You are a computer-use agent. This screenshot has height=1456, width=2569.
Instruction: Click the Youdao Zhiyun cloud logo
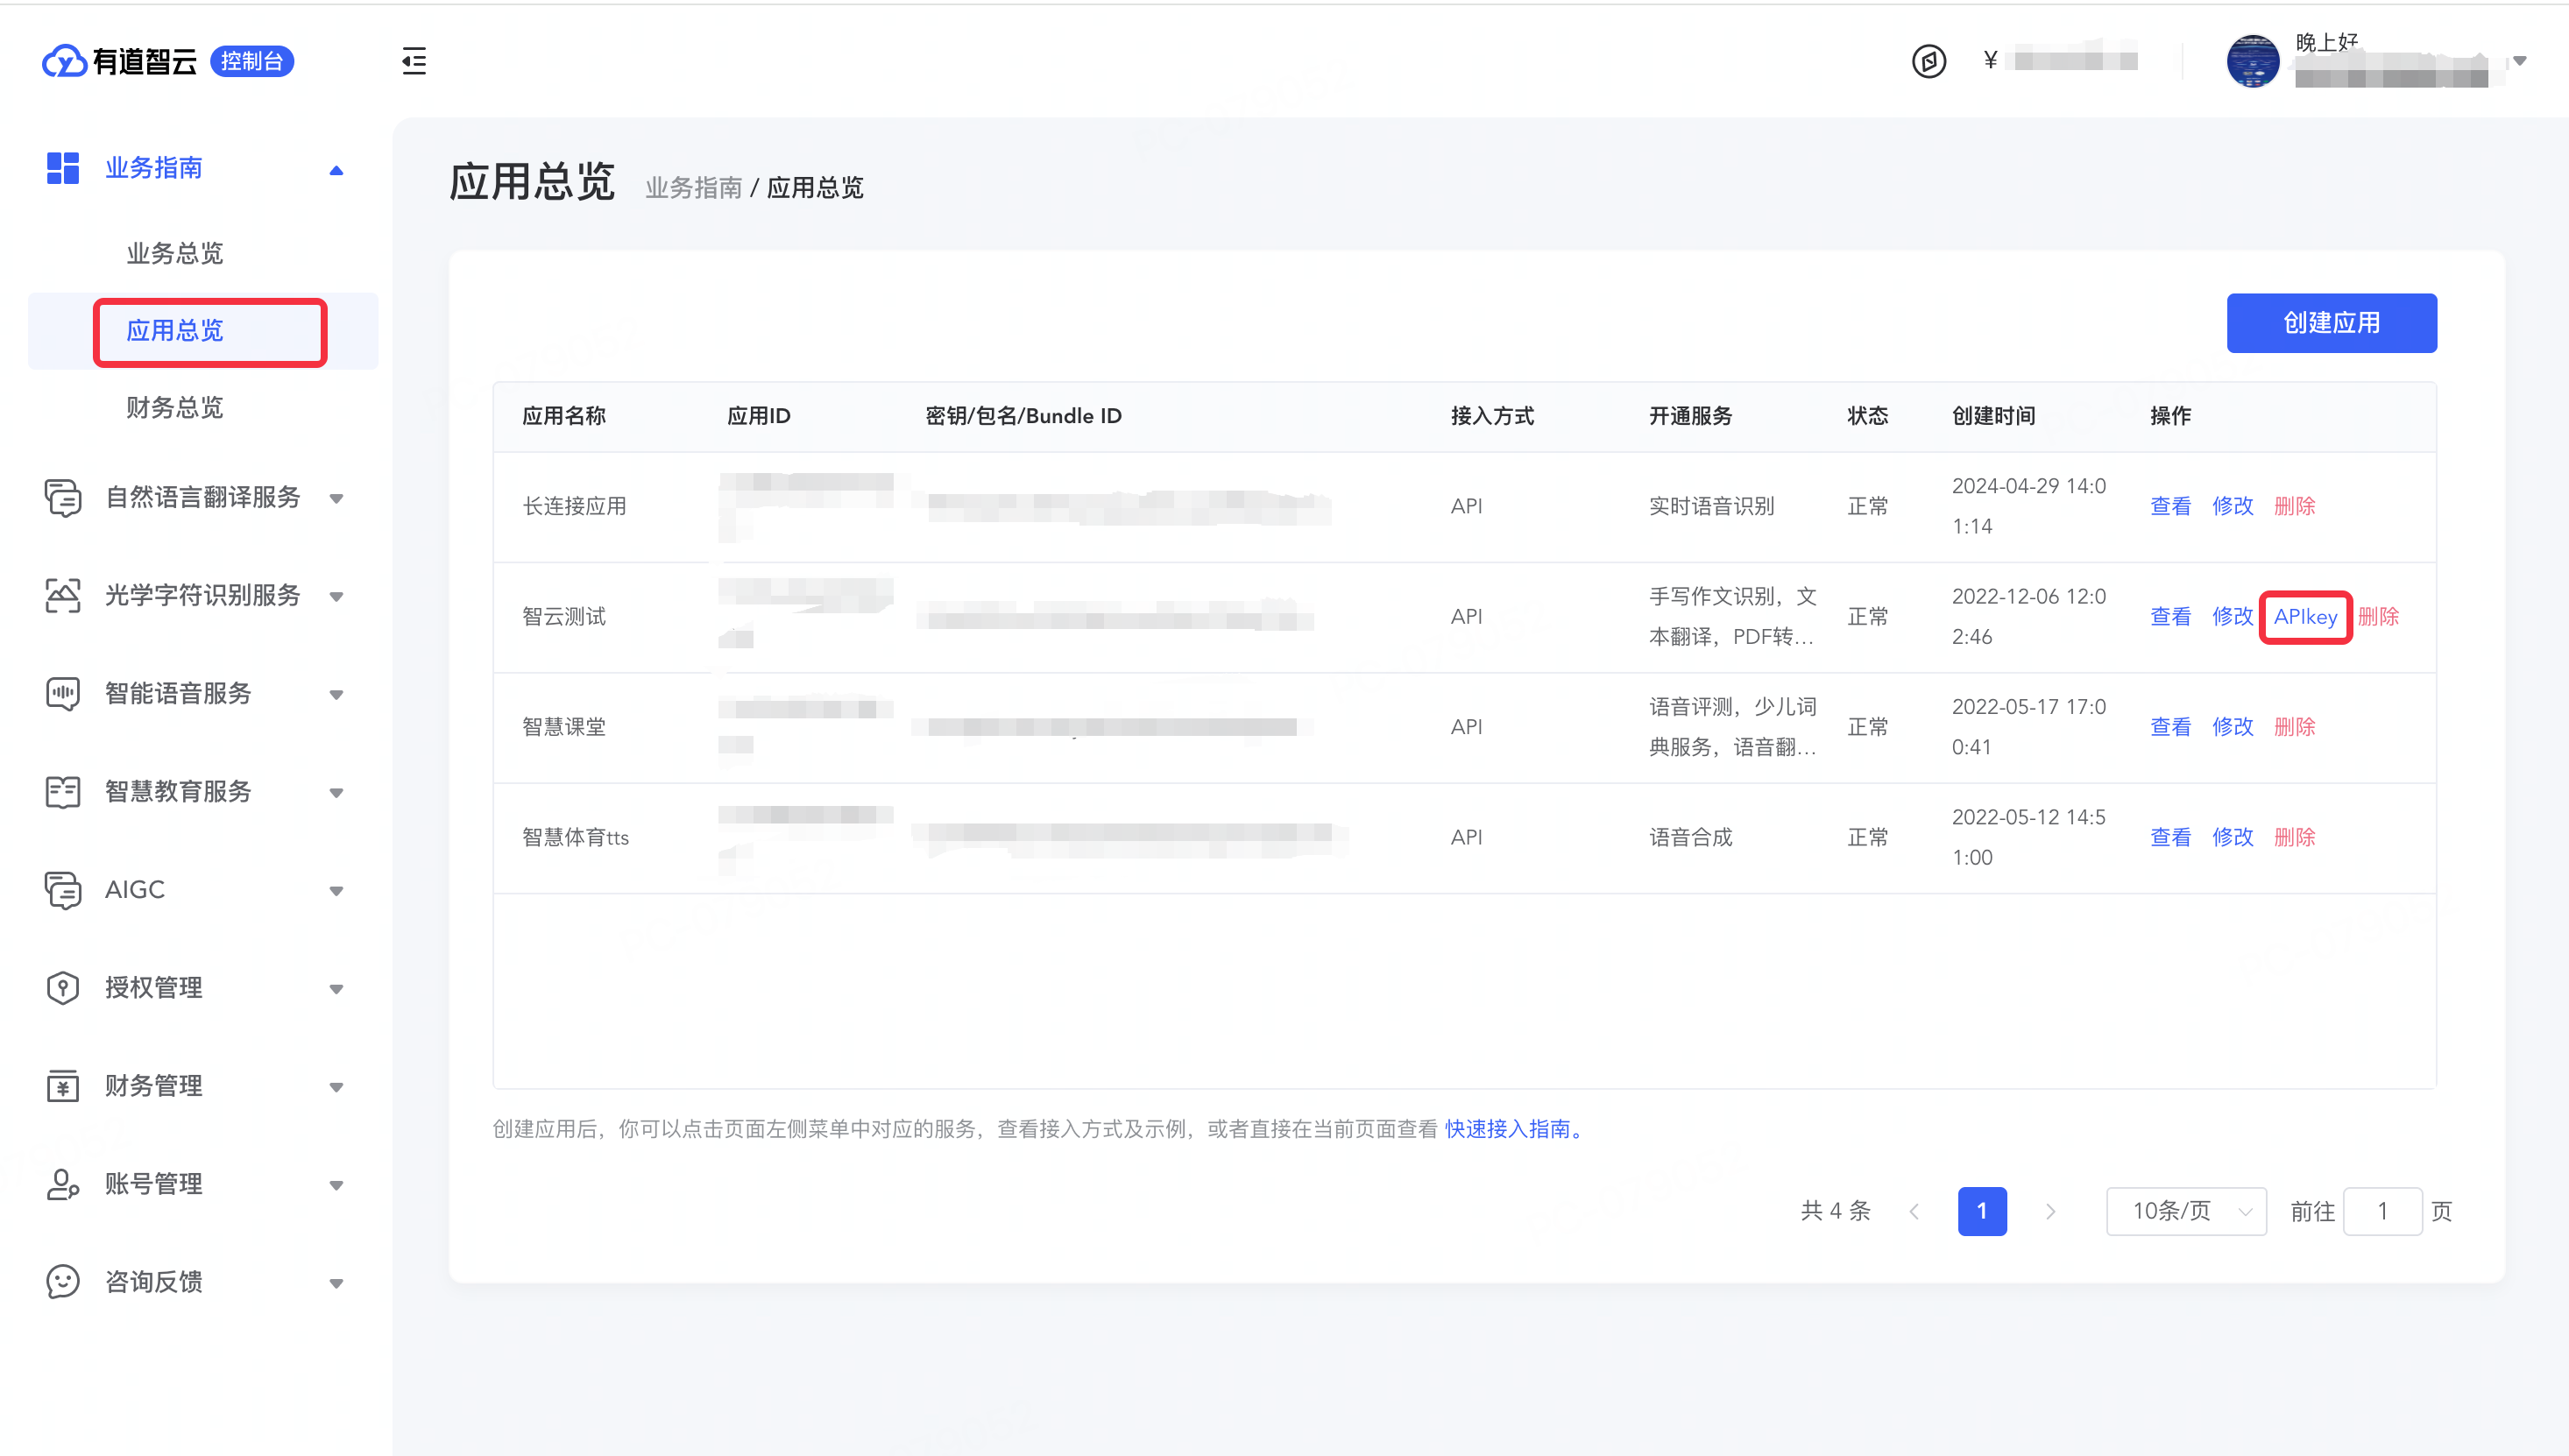tap(64, 61)
